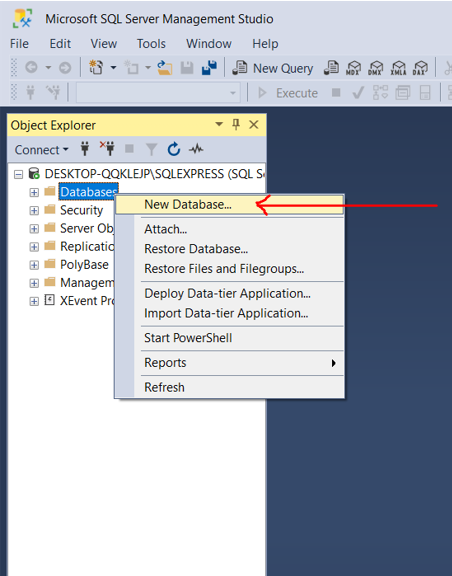Choose Attach... from context menu
Viewport: 452px width, 576px height.
pos(230,229)
